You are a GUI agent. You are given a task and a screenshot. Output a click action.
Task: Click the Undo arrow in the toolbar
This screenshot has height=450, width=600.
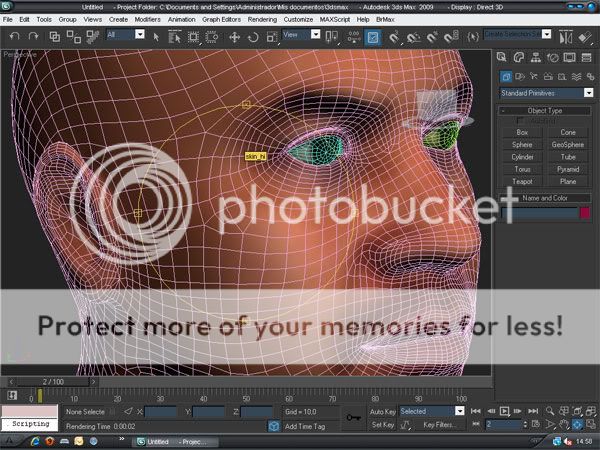pyautogui.click(x=13, y=36)
